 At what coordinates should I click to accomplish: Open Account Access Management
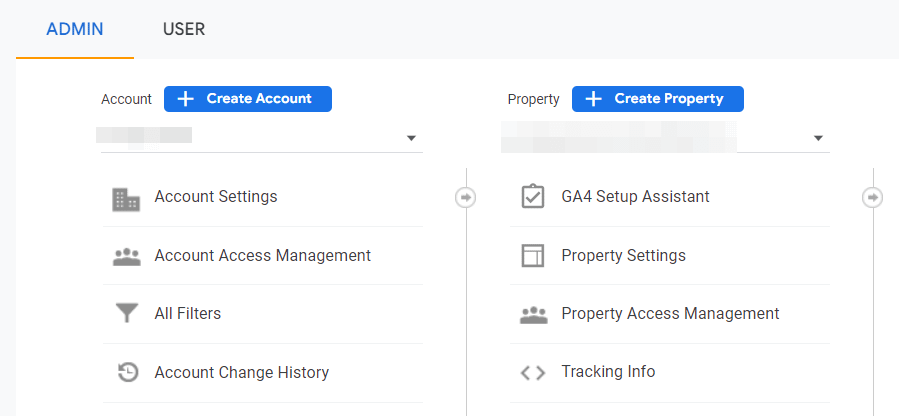click(x=263, y=256)
